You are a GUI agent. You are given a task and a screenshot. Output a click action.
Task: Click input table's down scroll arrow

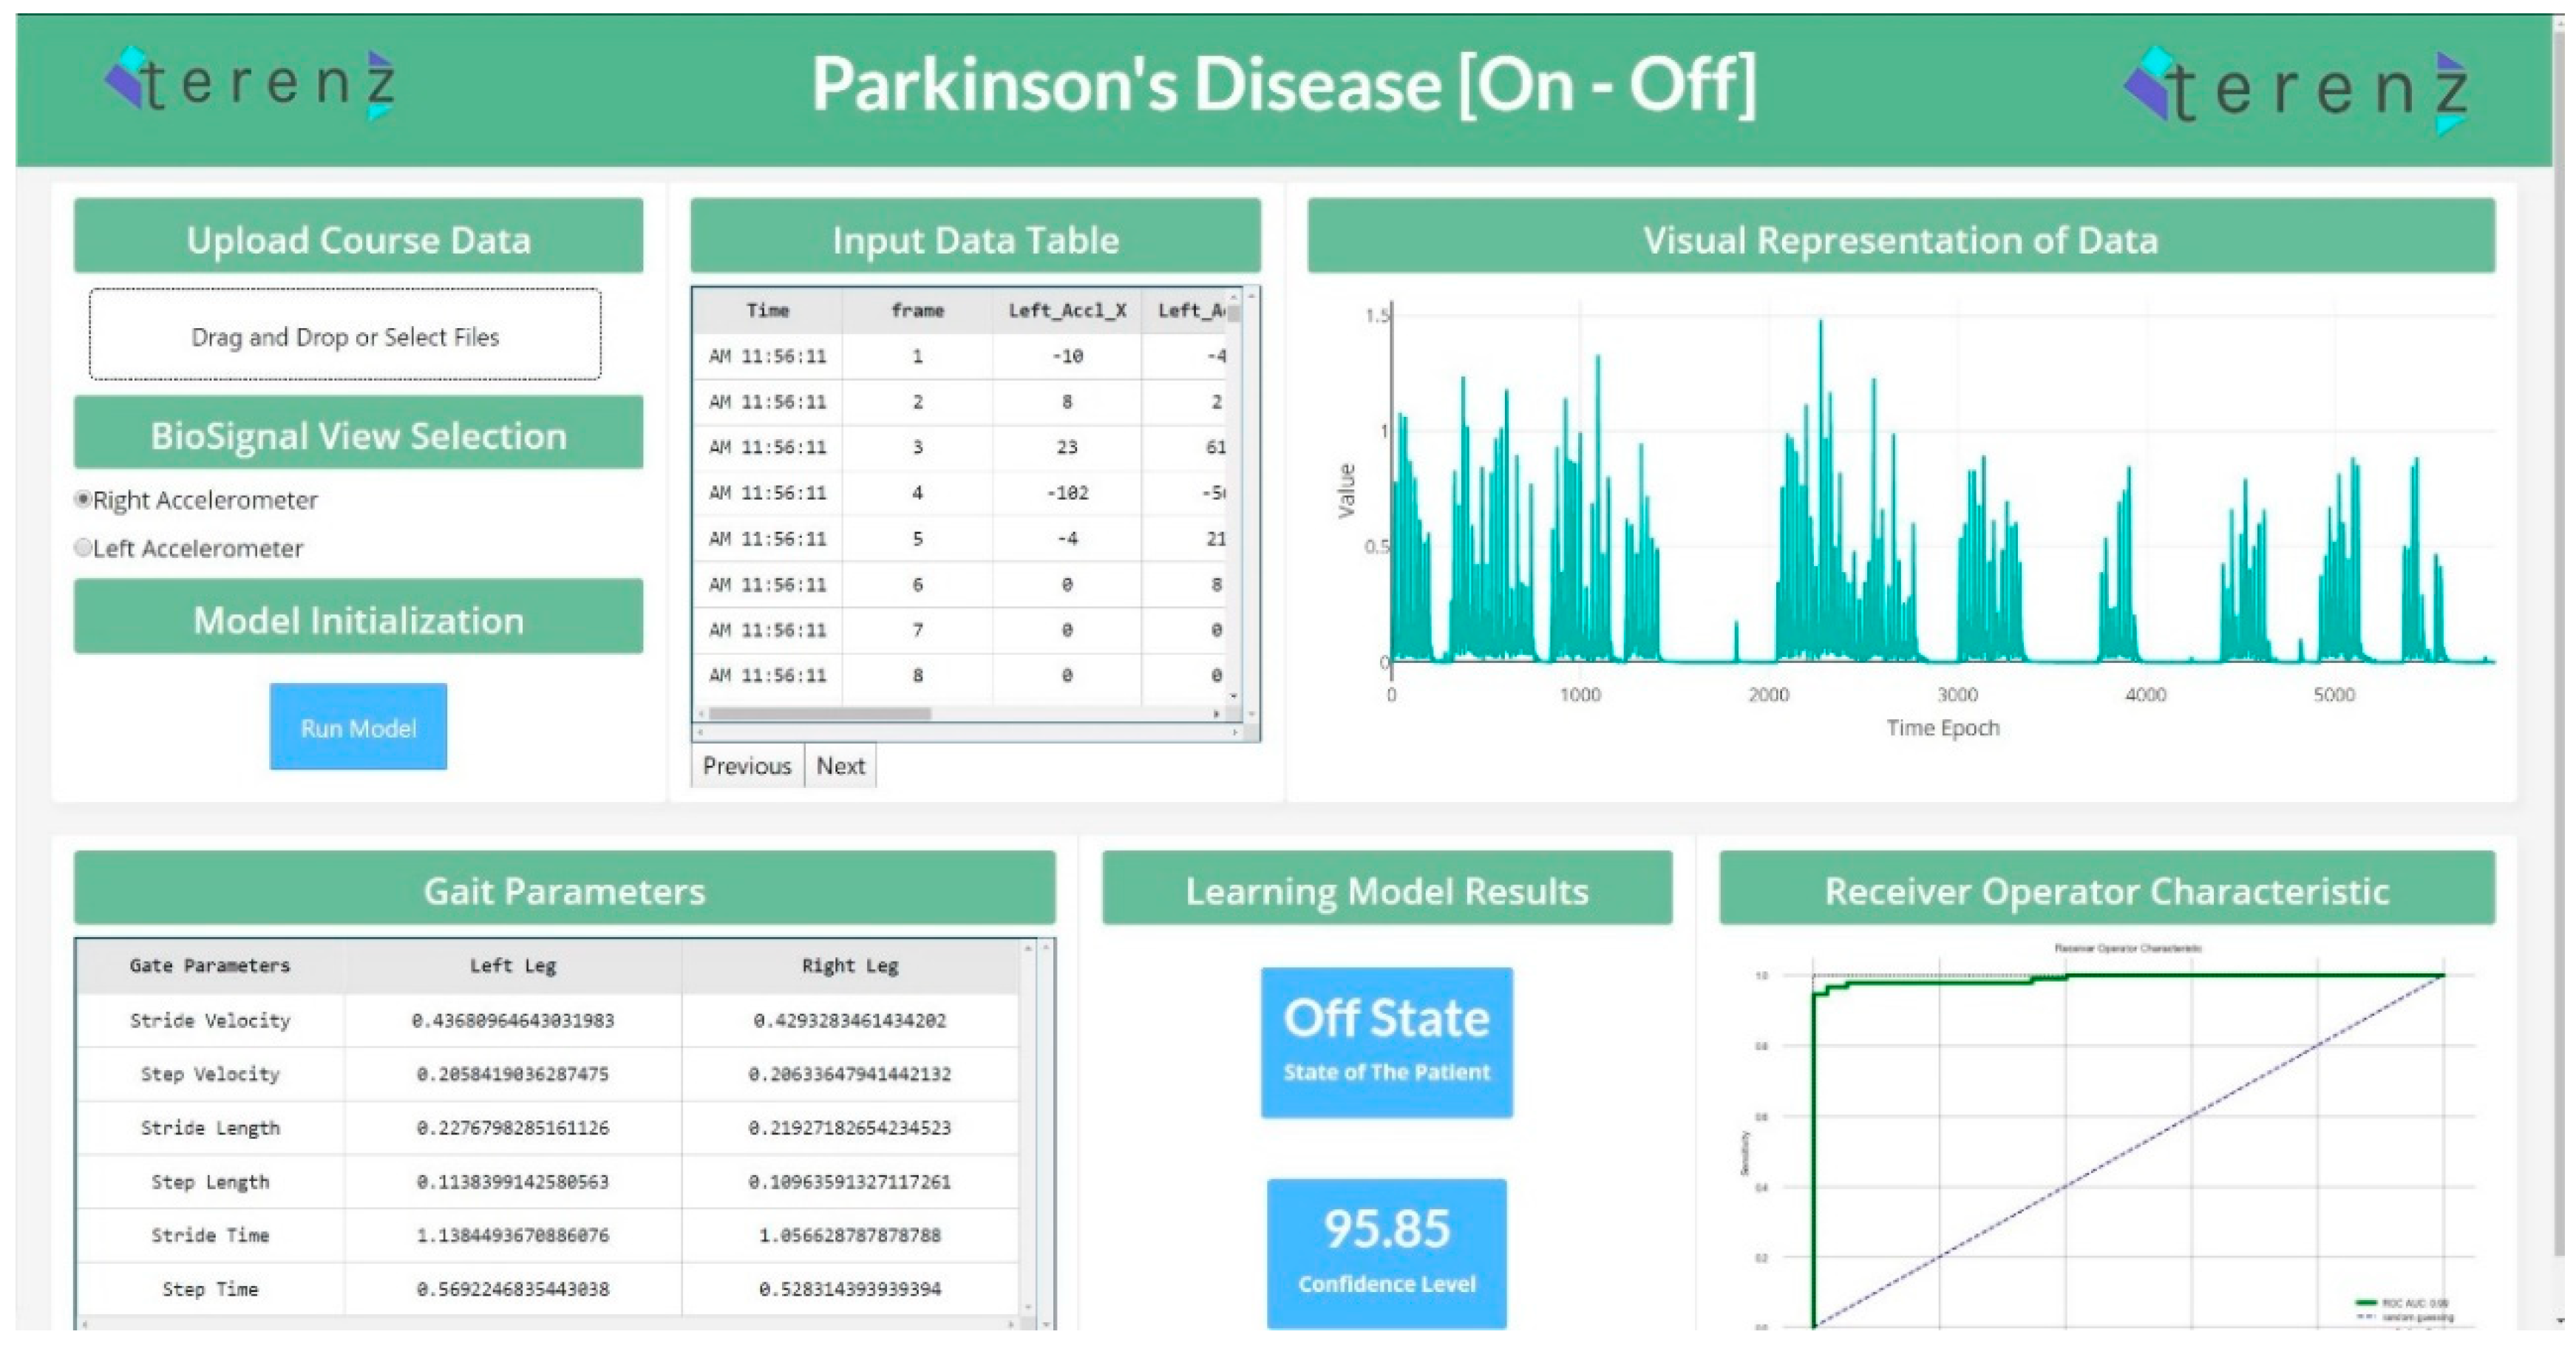click(x=1233, y=696)
